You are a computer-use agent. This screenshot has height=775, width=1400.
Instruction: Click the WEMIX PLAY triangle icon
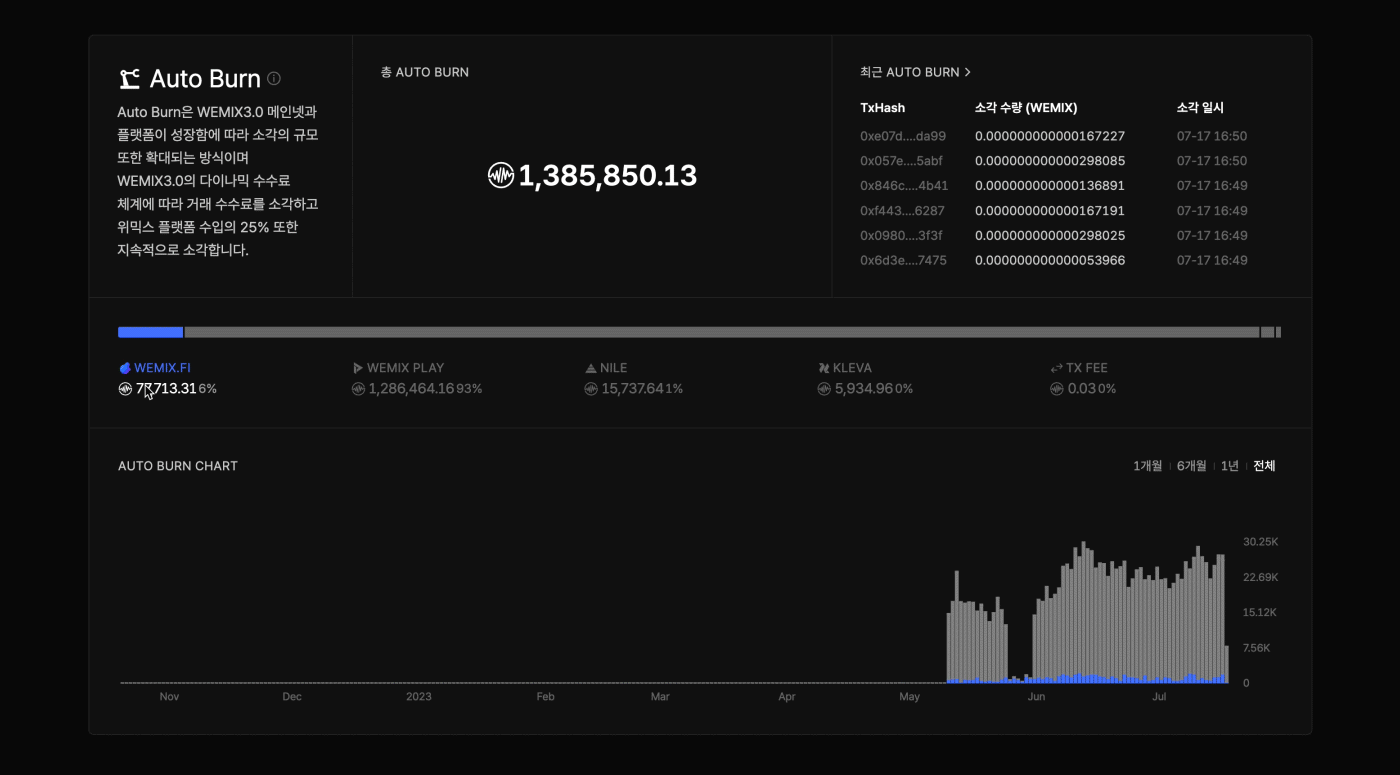tap(358, 368)
